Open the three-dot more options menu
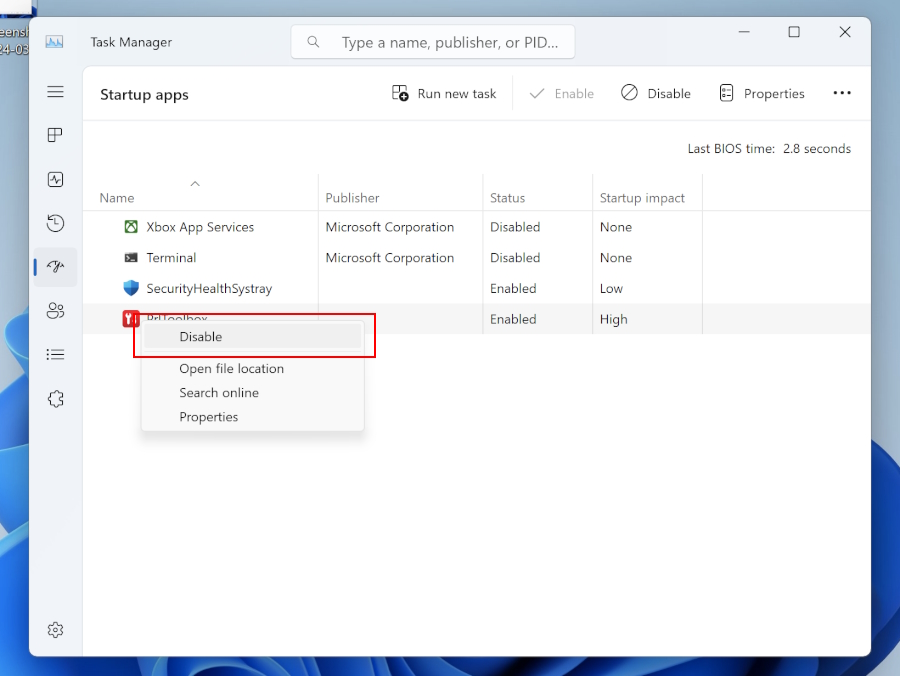This screenshot has height=676, width=900. (x=842, y=93)
